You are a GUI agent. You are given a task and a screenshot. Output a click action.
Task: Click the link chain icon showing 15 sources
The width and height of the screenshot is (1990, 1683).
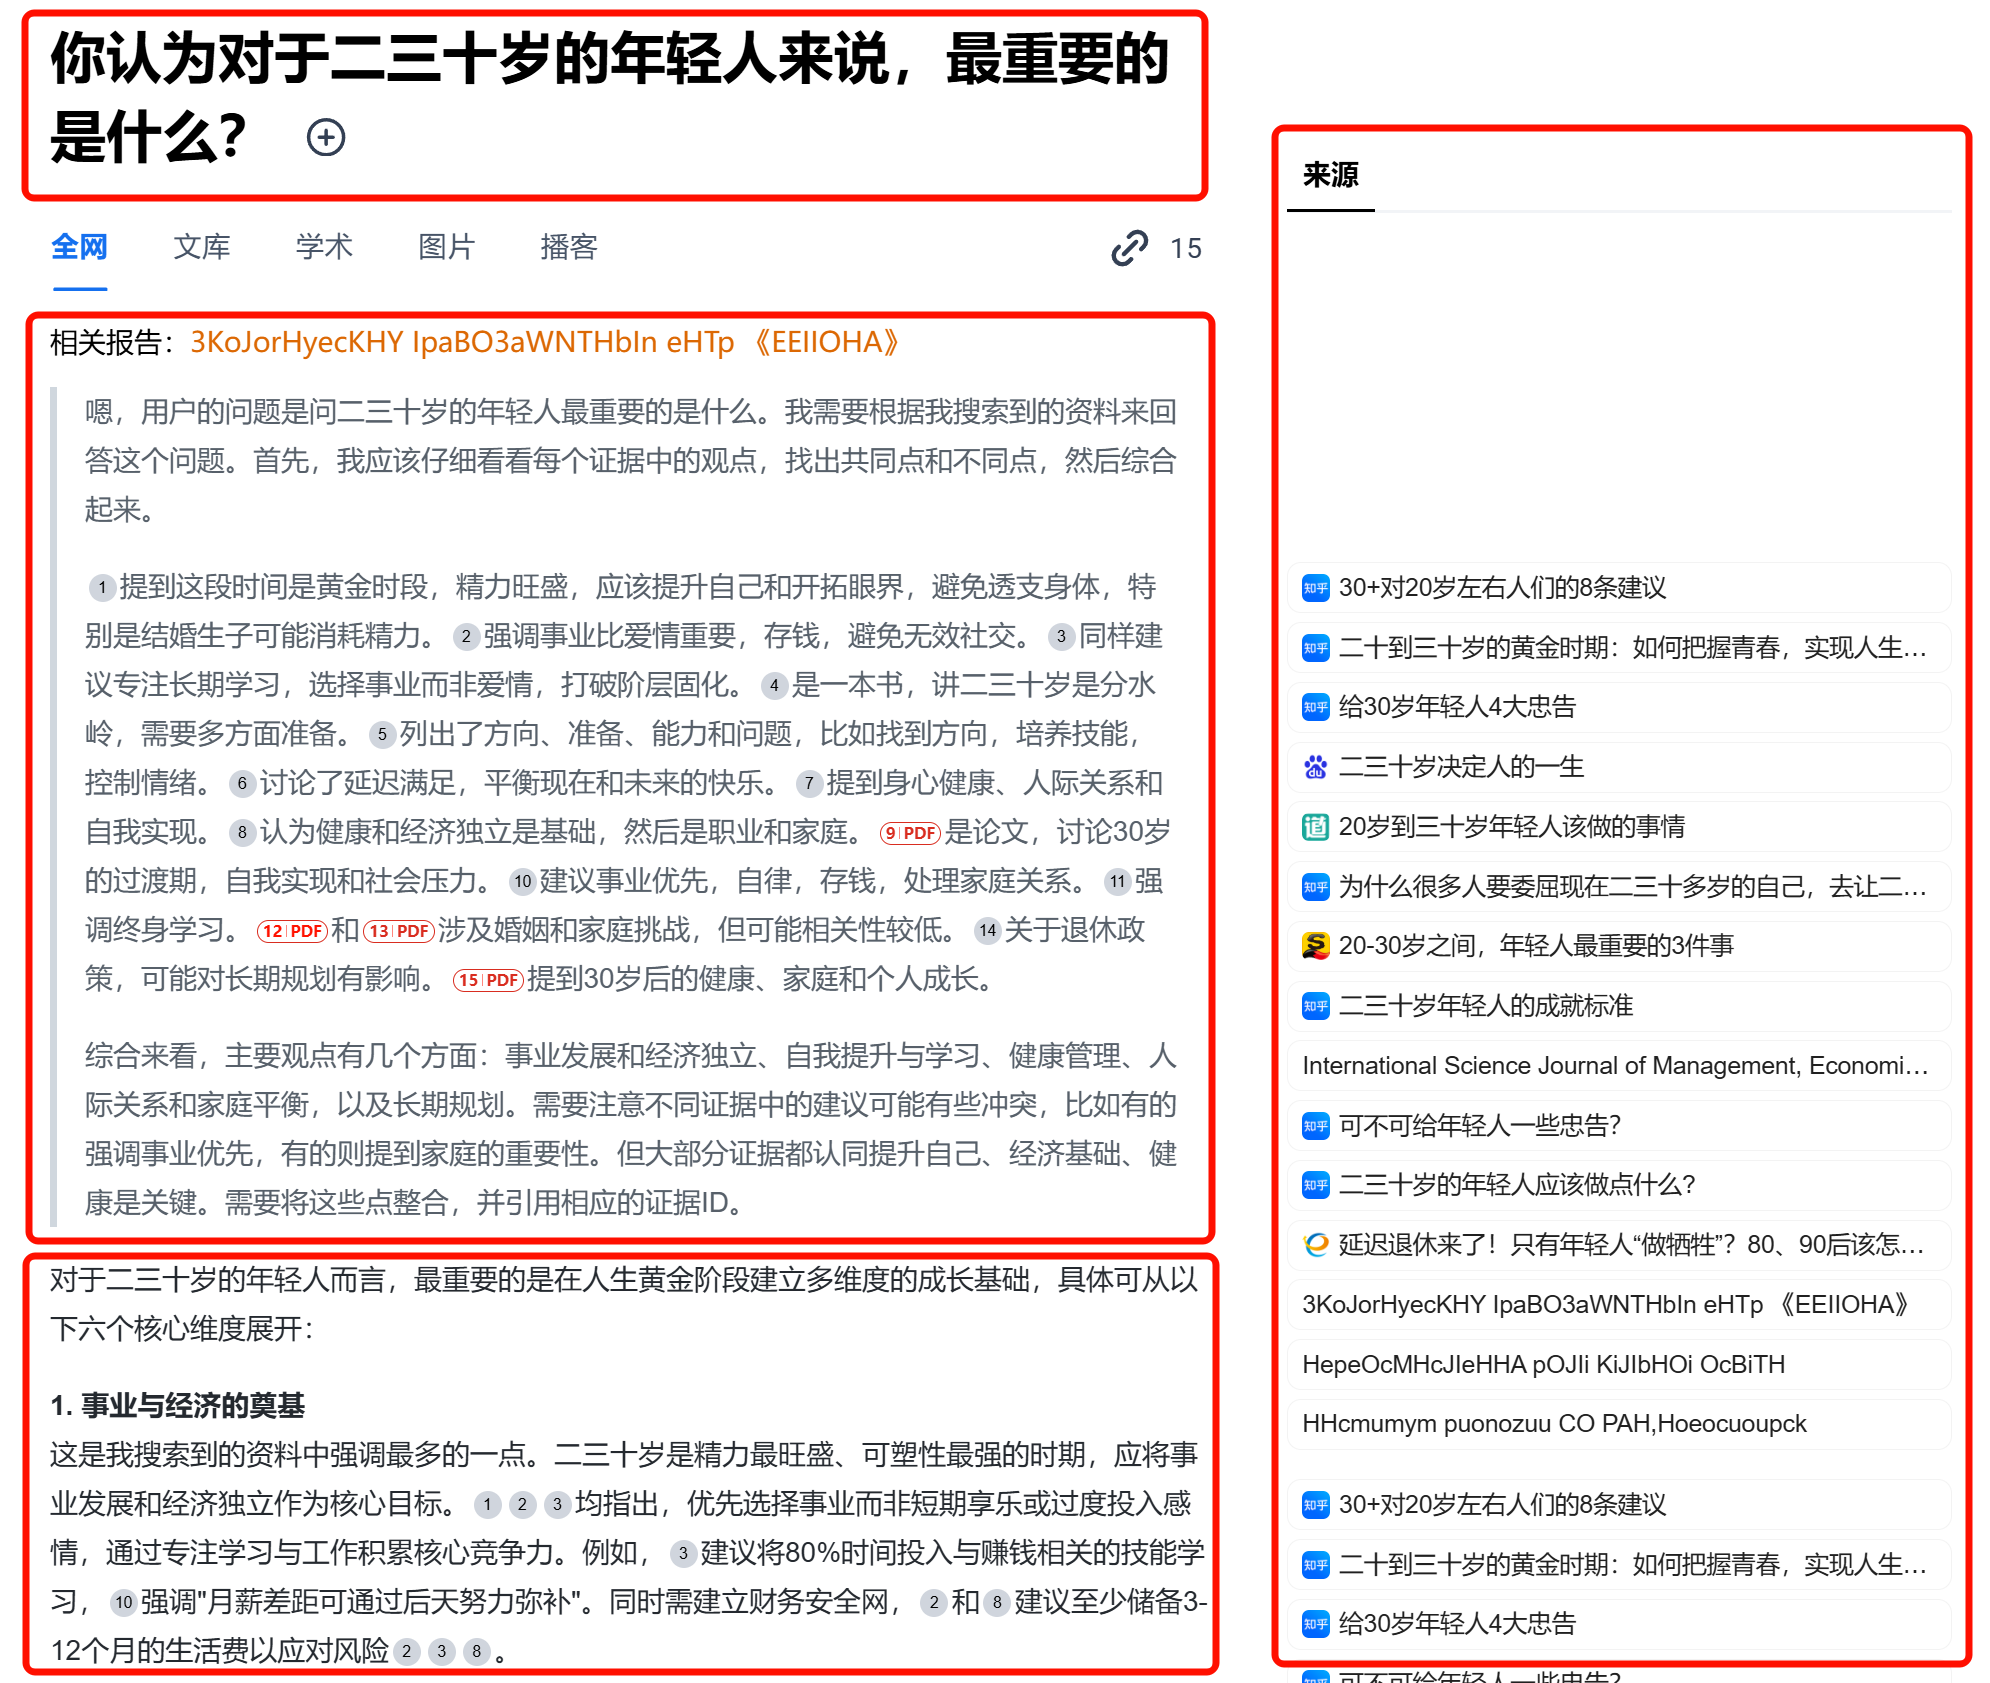click(1129, 247)
